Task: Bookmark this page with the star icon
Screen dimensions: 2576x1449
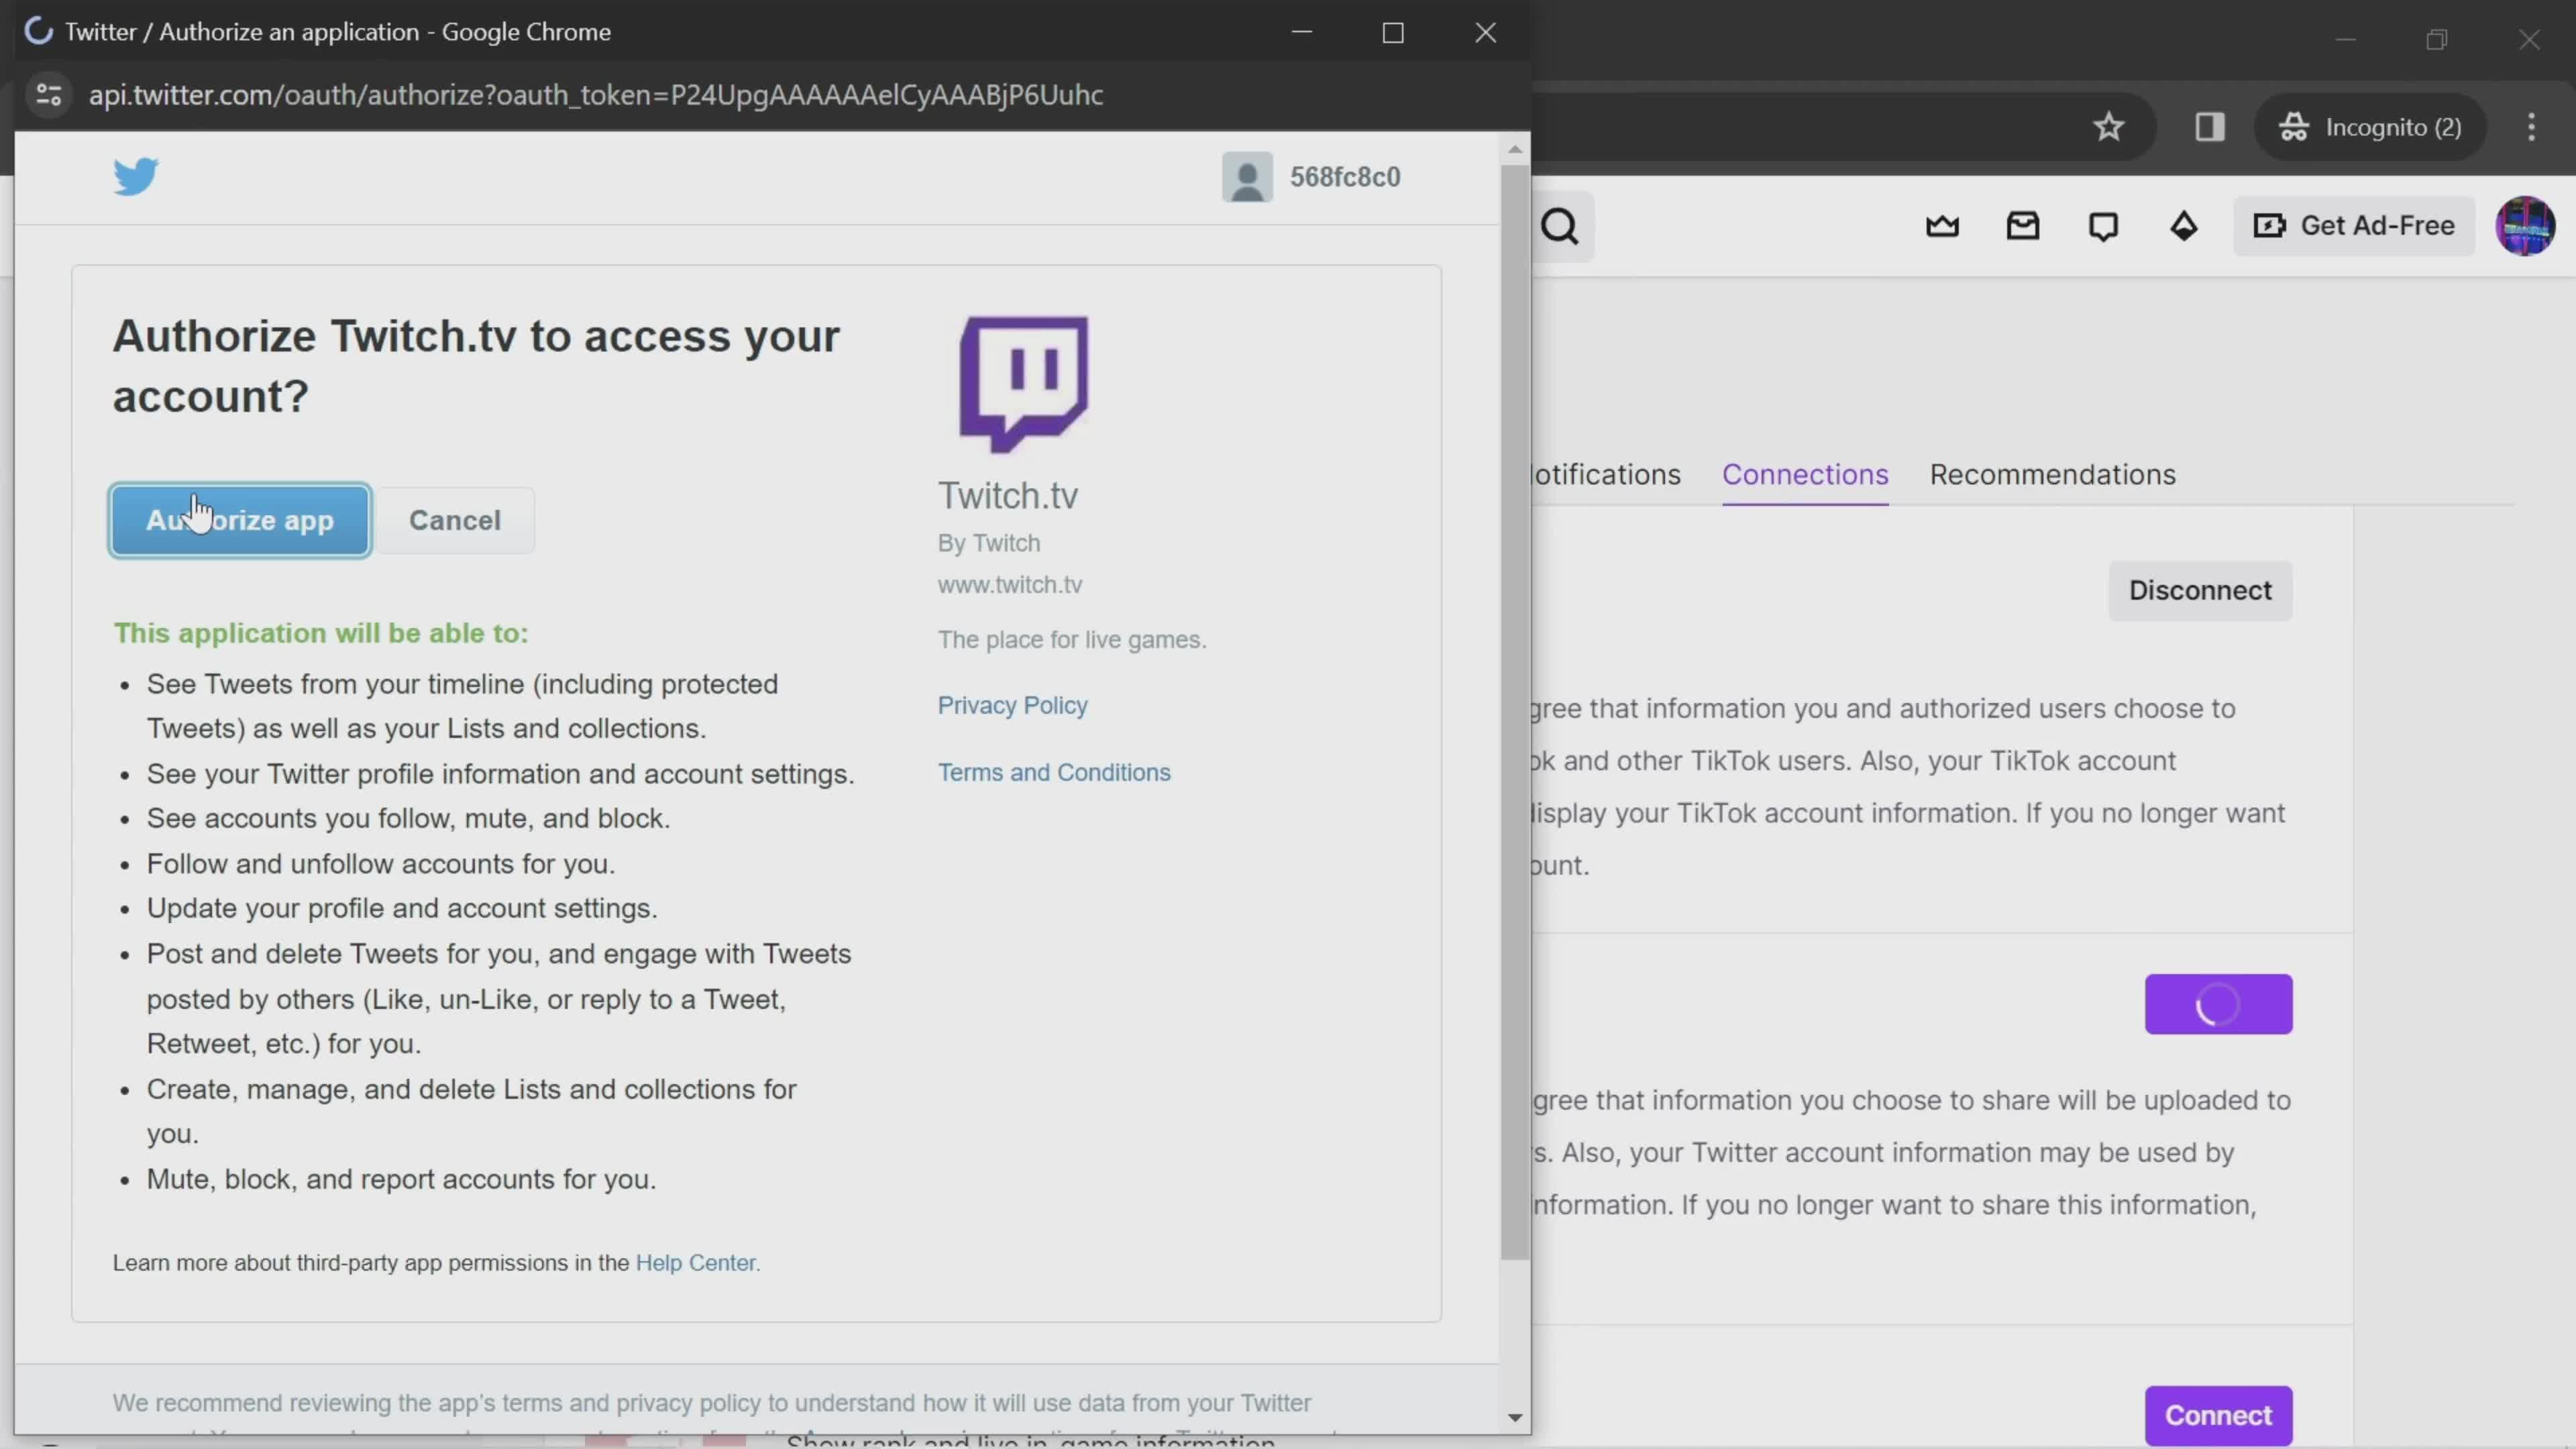Action: [x=2109, y=127]
